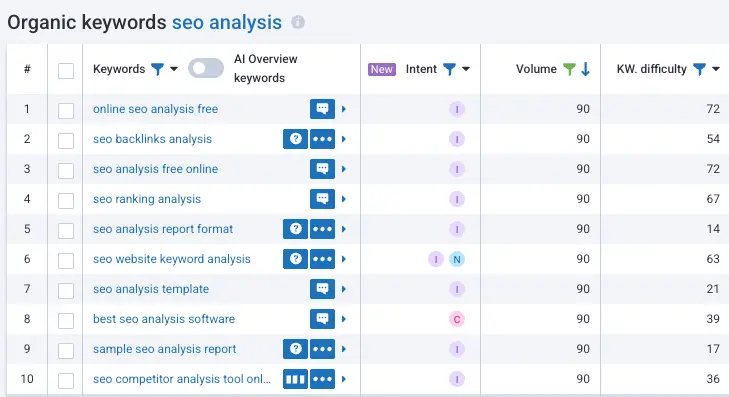The width and height of the screenshot is (729, 397).
Task: Expand arrow for seo analysis template
Action: click(344, 289)
